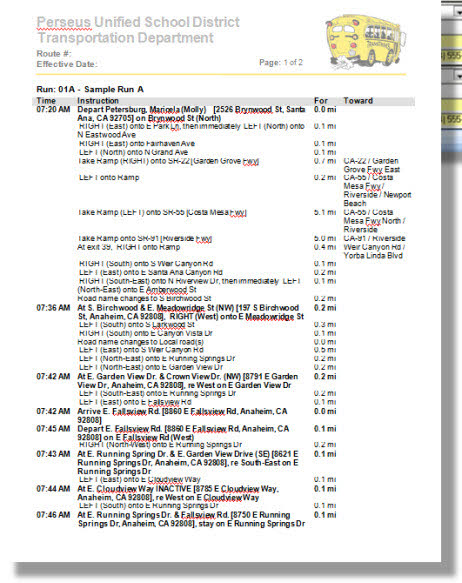Click At E. Running Spring Dr. & Garden View Drive
The height and width of the screenshot is (583, 462).
coord(188,463)
